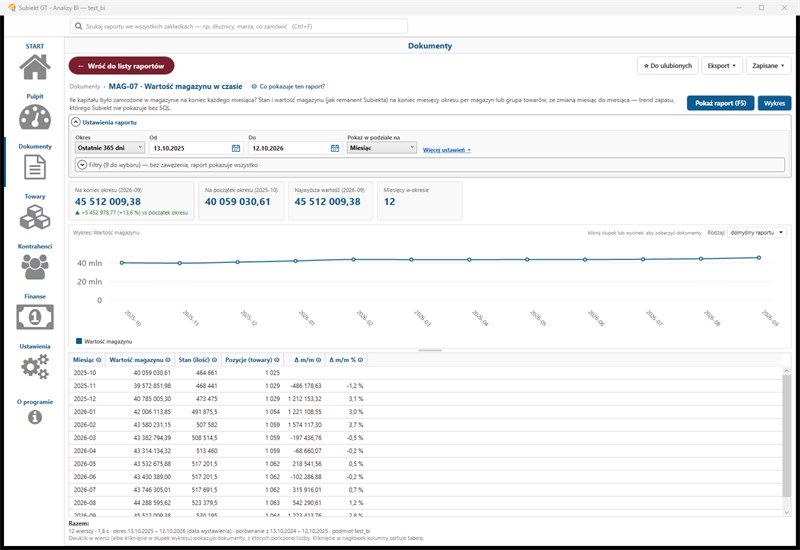Click Wróć do listy raportów button
The height and width of the screenshot is (550, 800).
click(x=121, y=66)
